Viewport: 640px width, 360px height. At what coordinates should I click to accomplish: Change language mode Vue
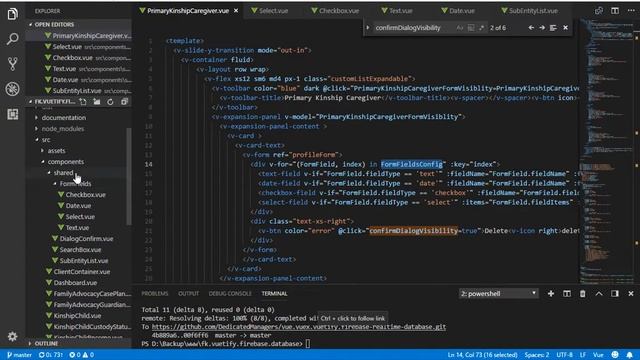(598, 355)
